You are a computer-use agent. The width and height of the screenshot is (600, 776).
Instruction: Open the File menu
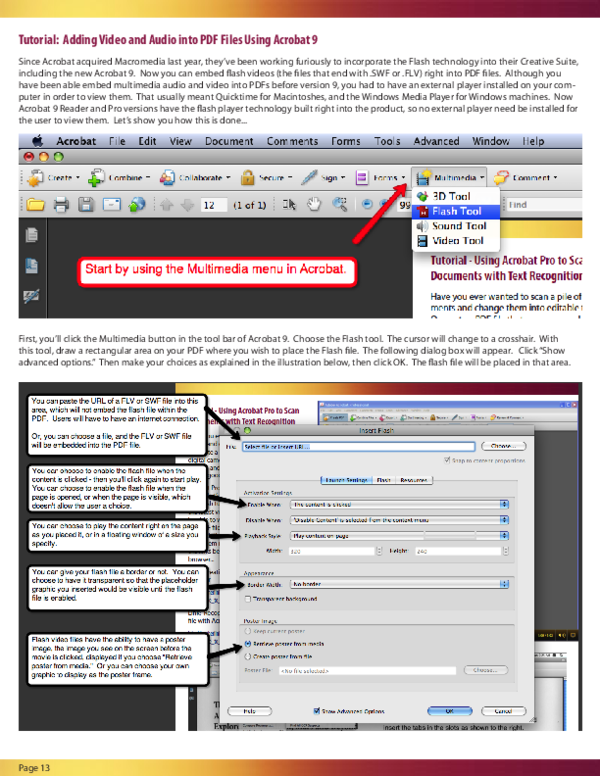[x=117, y=141]
